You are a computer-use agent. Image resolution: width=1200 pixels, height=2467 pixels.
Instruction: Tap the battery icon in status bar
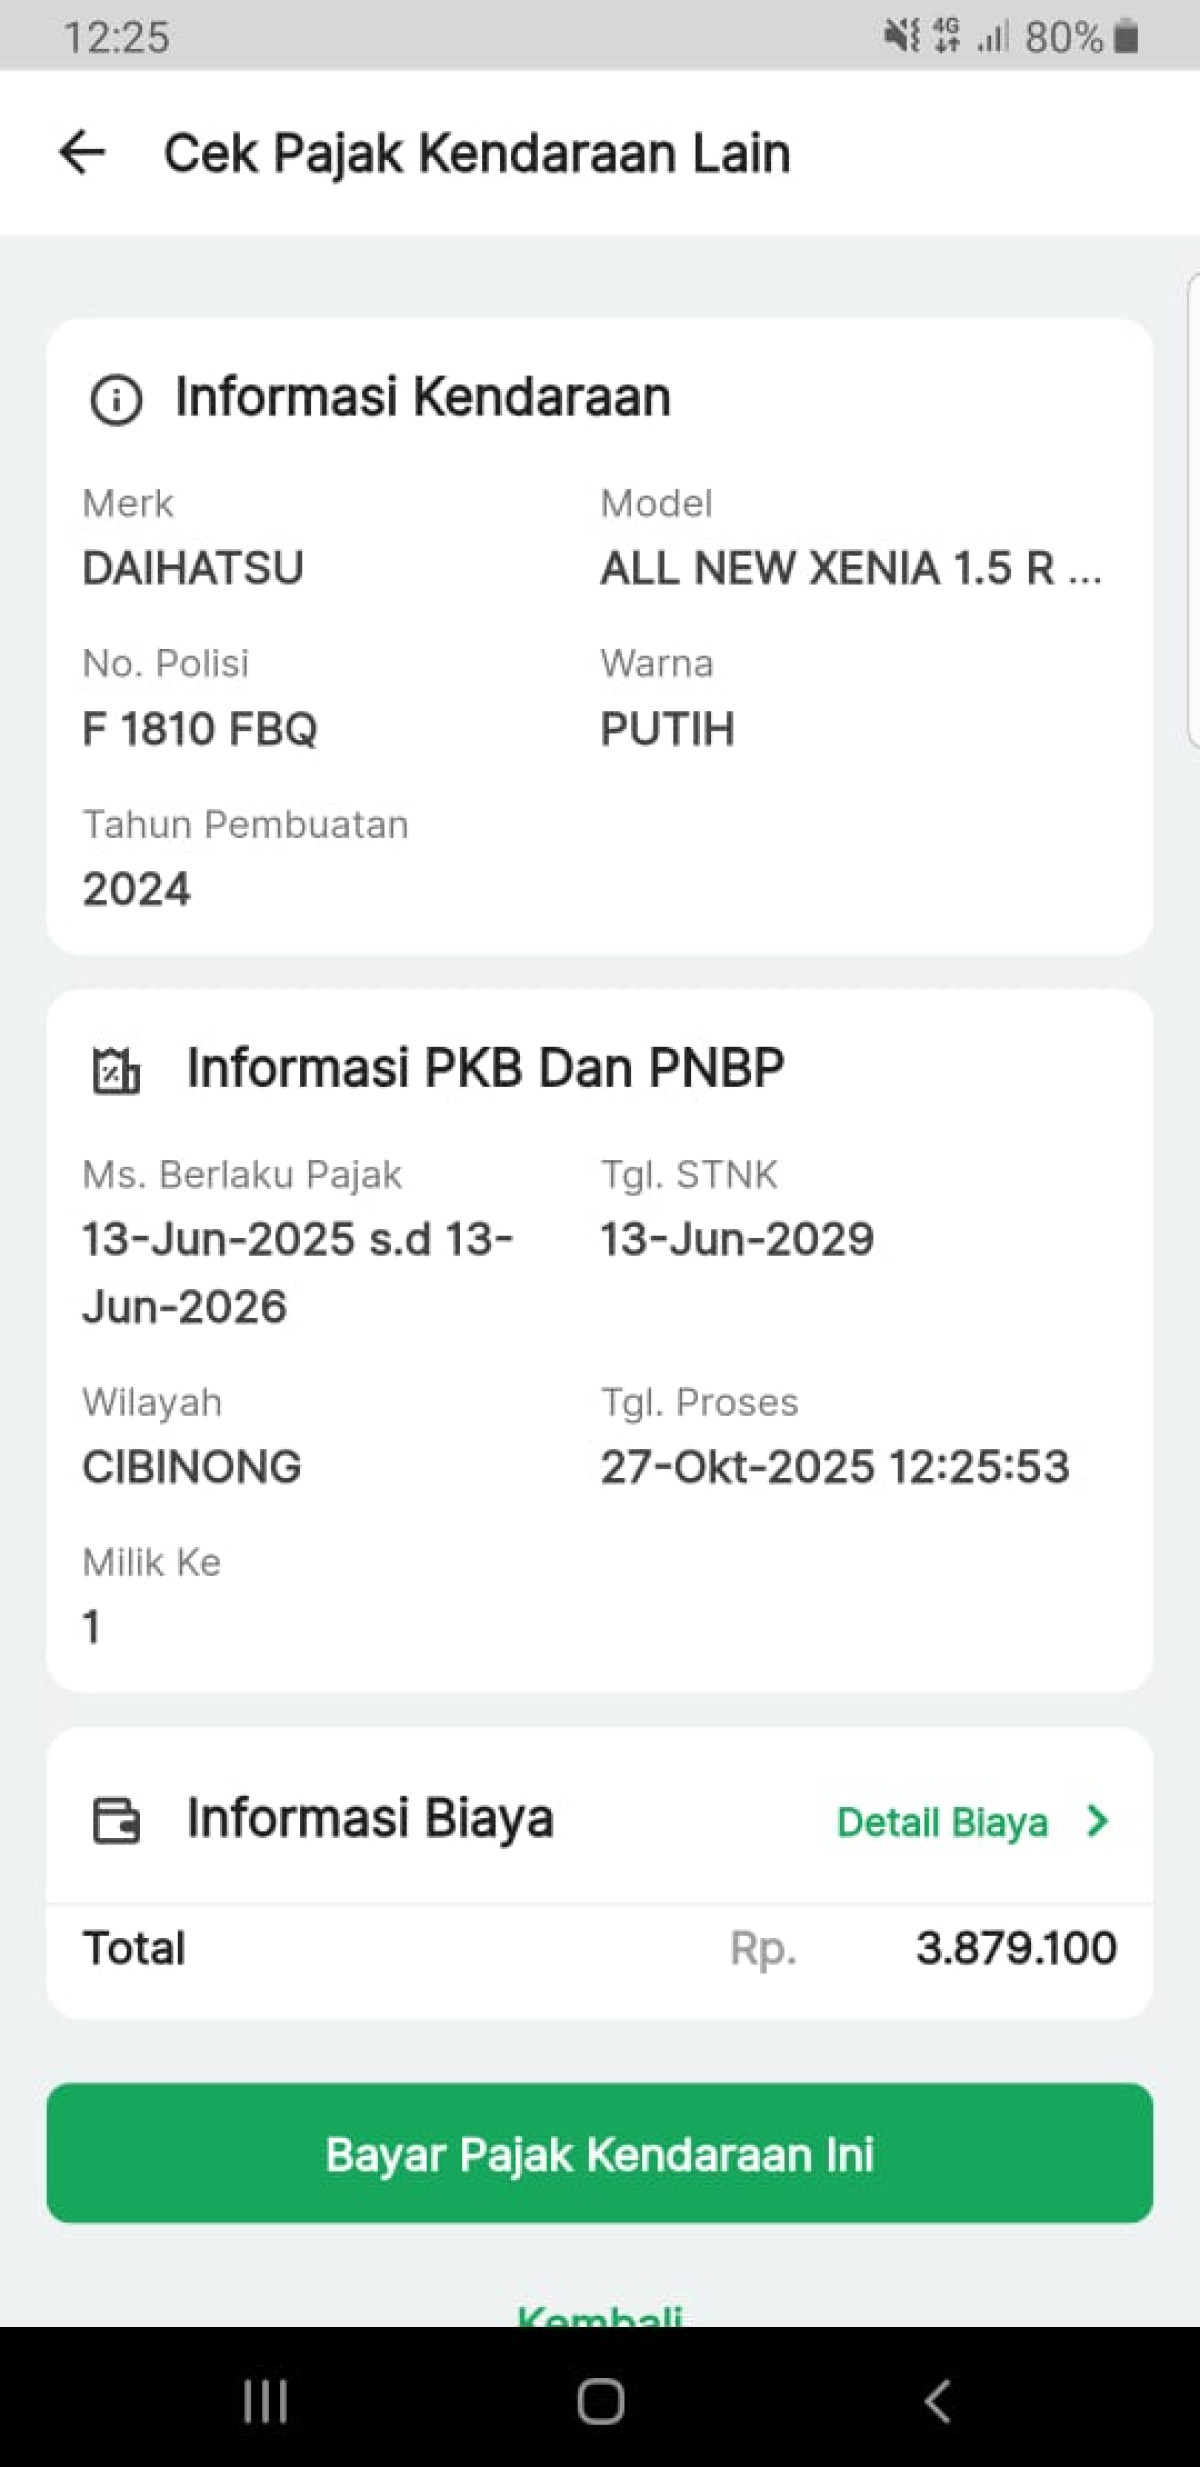pos(1127,37)
